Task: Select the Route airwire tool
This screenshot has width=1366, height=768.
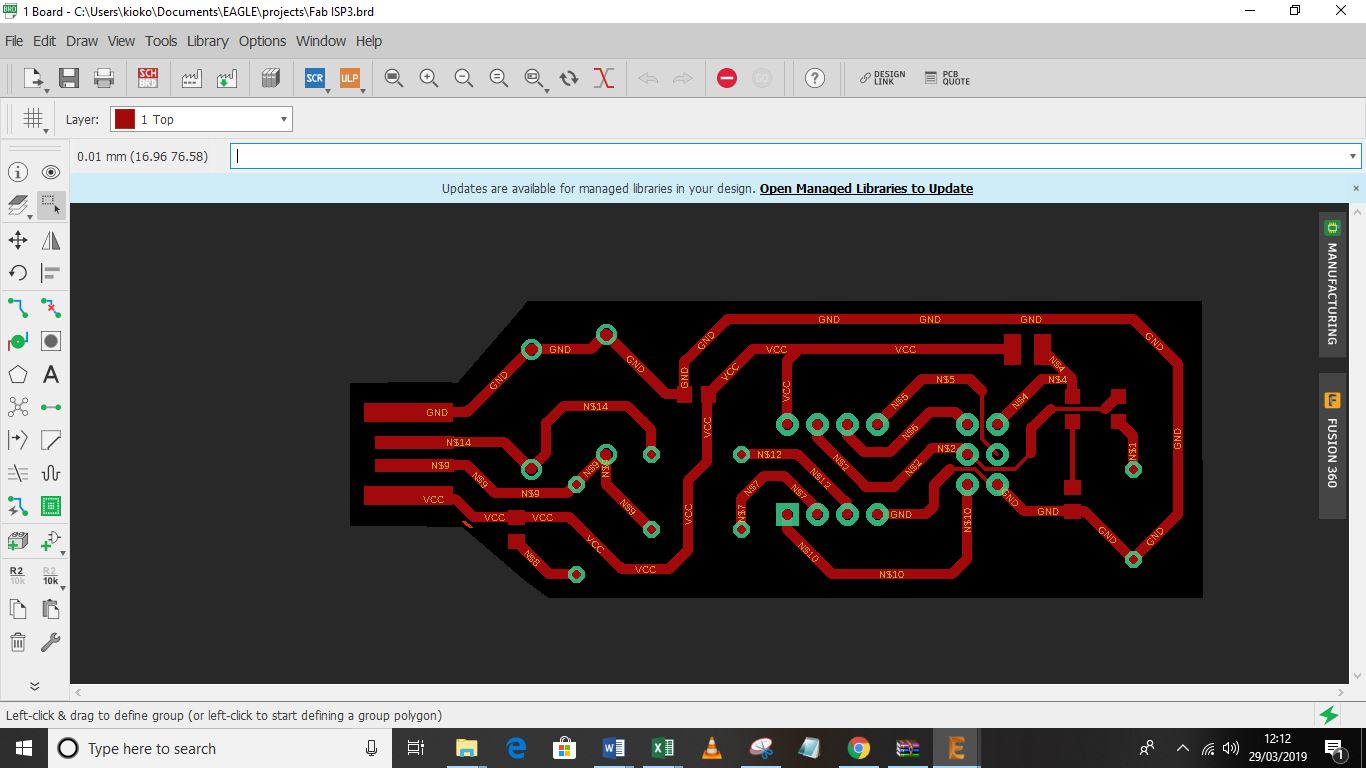Action: point(18,307)
